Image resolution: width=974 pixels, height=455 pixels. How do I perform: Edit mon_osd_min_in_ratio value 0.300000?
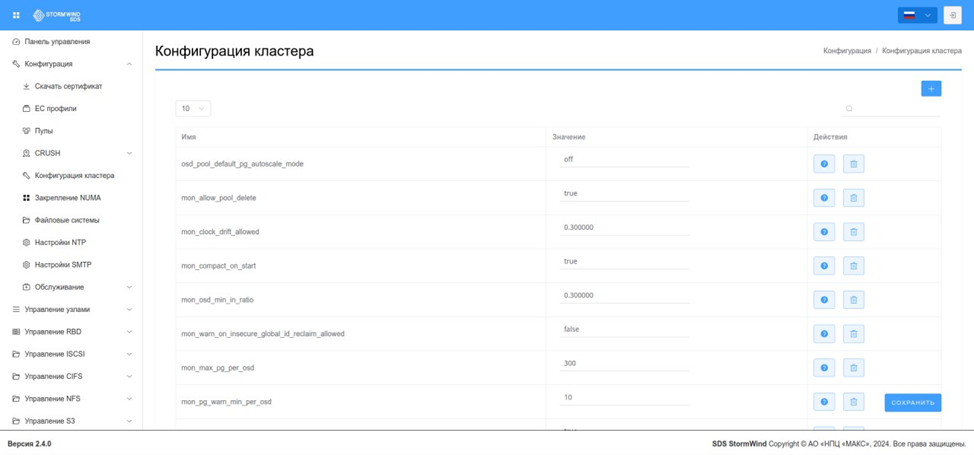tap(624, 295)
